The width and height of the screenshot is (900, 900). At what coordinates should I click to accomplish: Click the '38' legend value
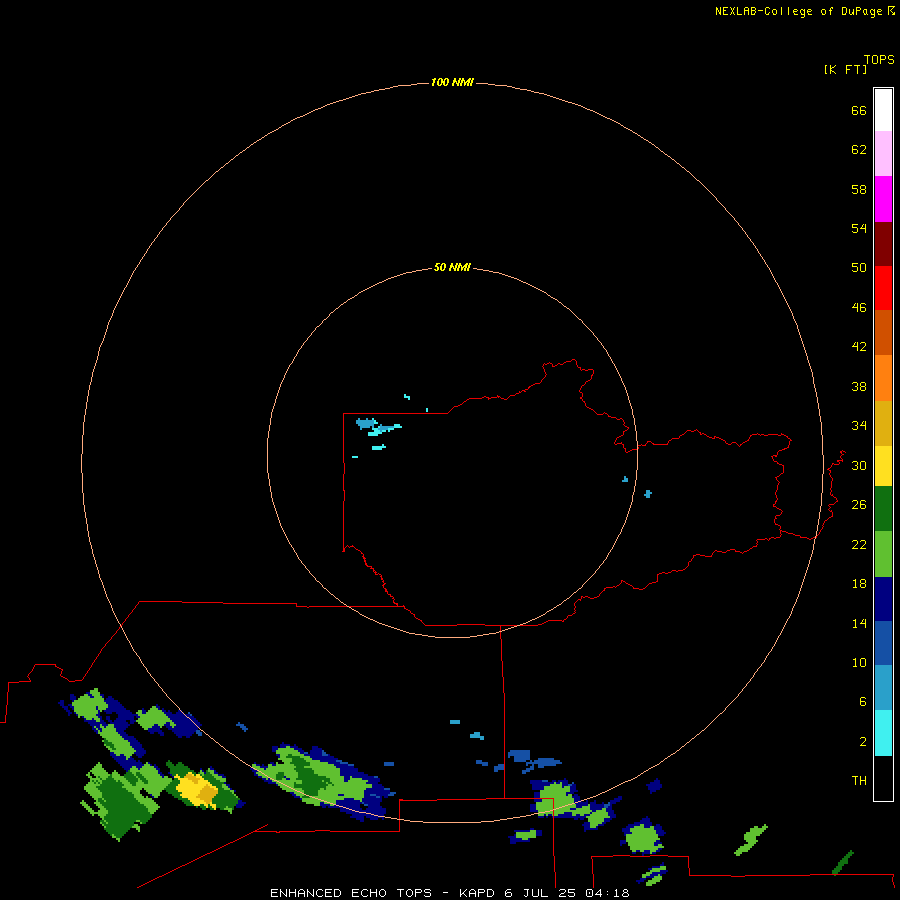[859, 386]
